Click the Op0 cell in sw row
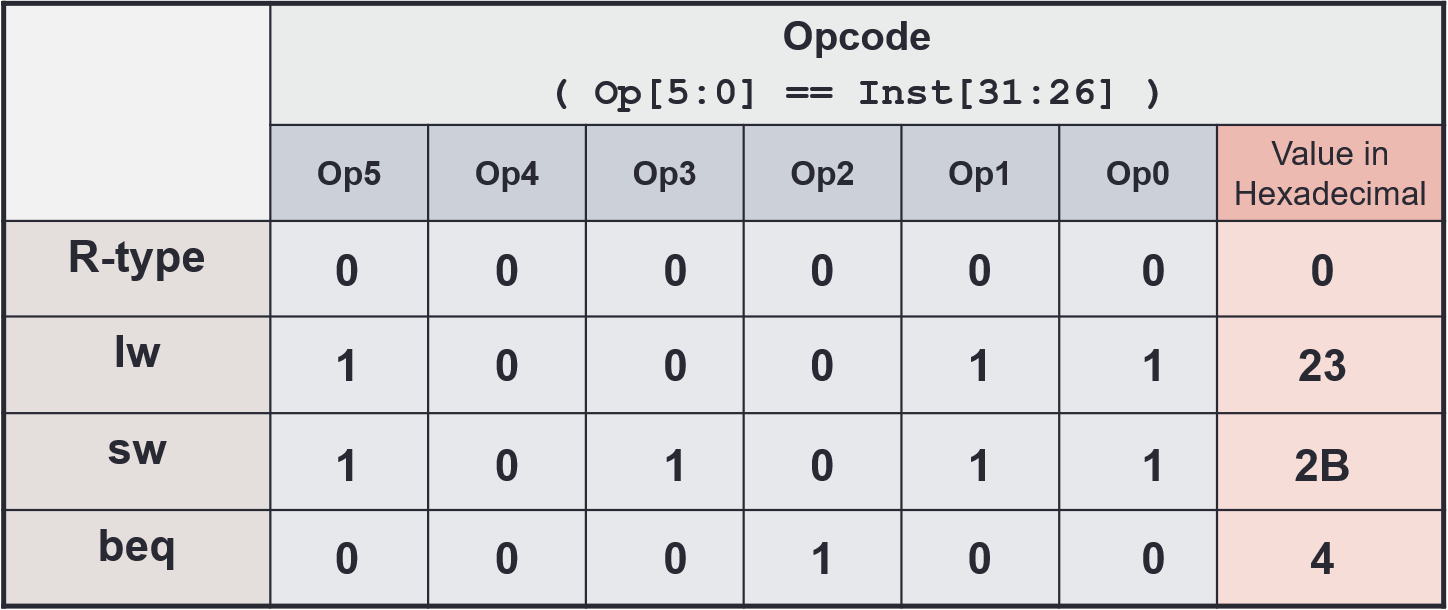 pyautogui.click(x=1152, y=463)
